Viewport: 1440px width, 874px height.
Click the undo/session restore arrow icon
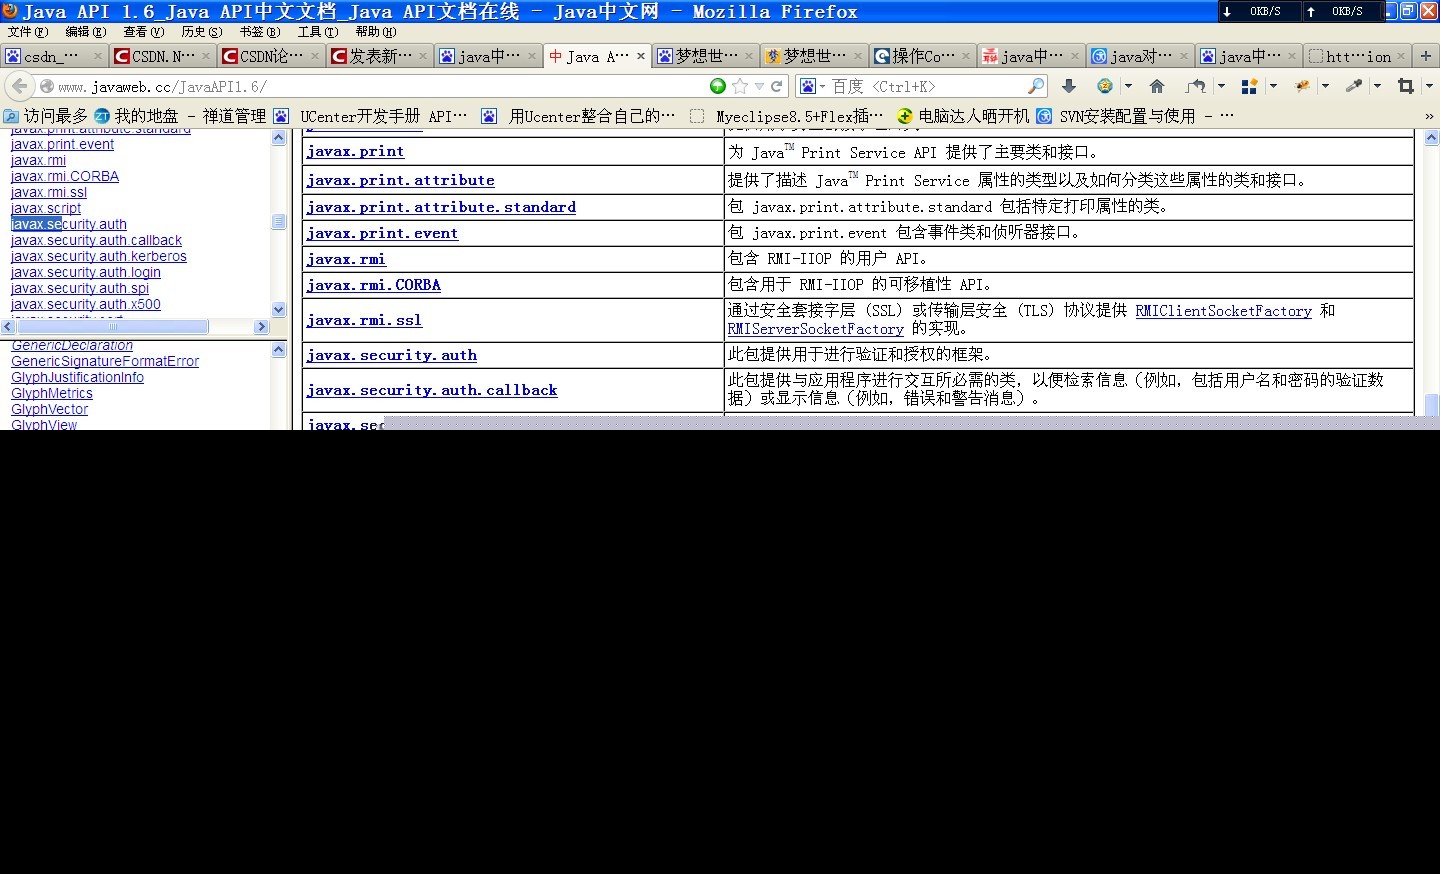1197,86
